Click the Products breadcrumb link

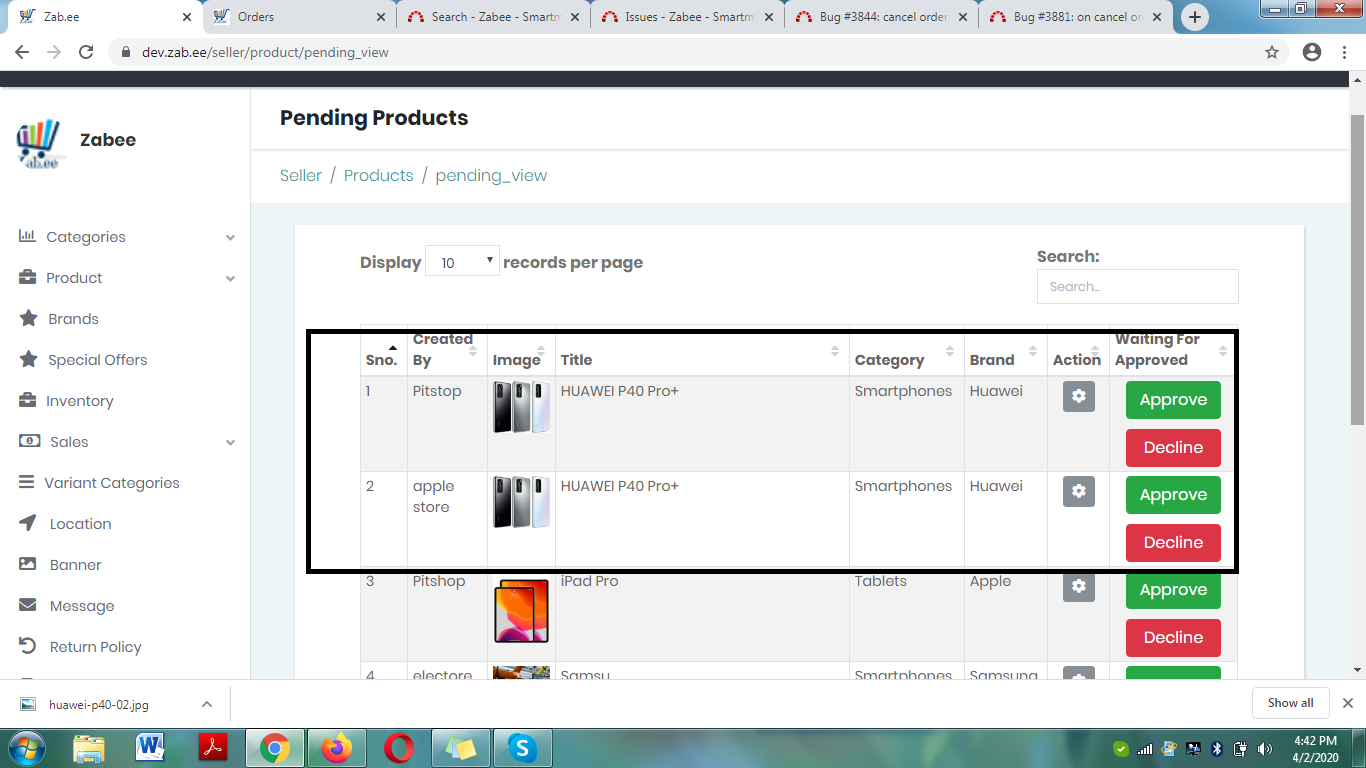tap(378, 175)
